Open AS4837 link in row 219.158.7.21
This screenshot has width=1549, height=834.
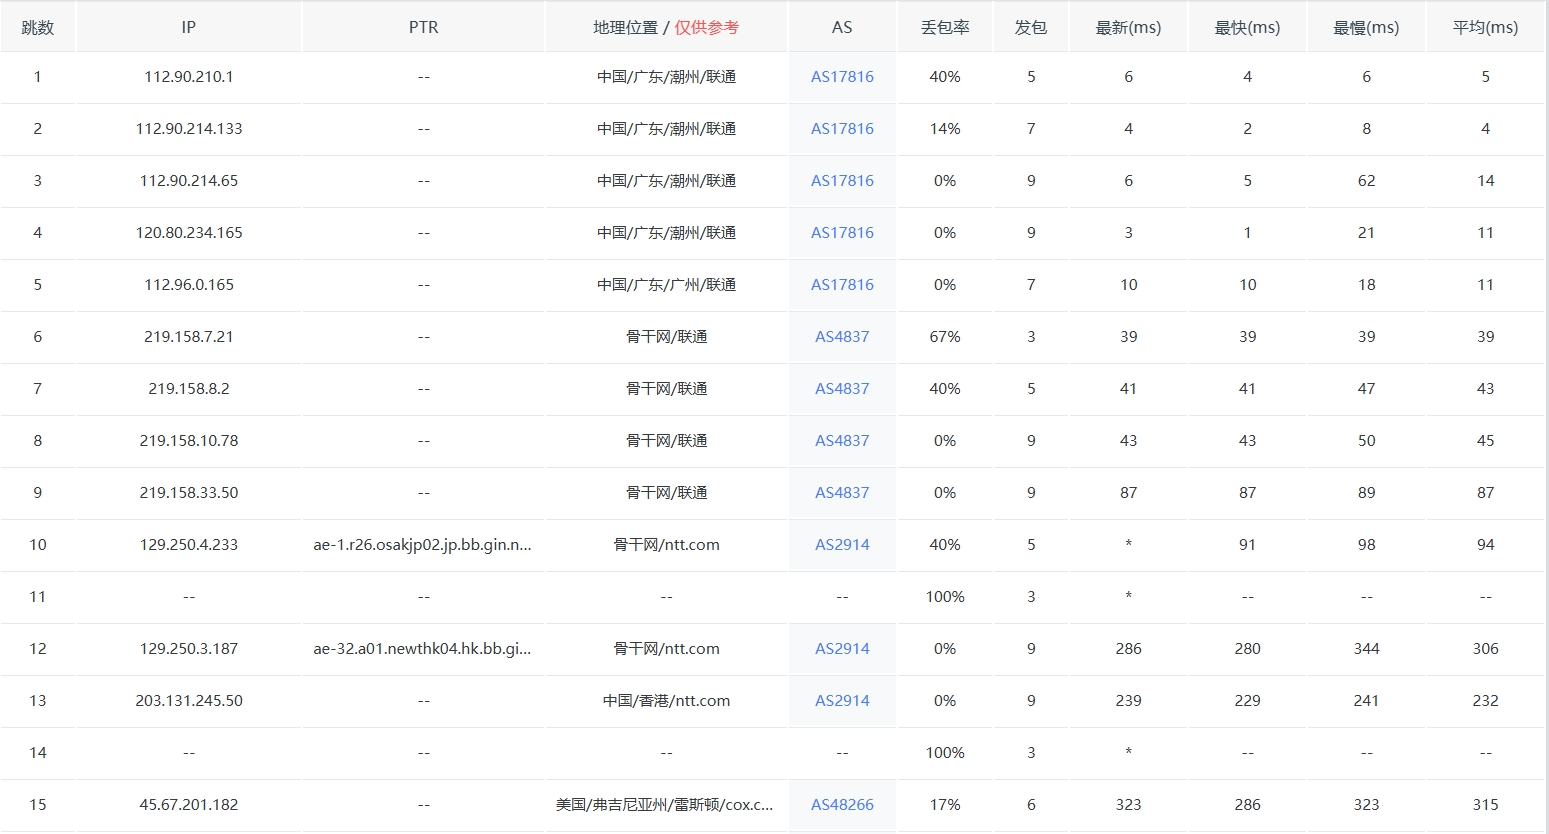(842, 337)
